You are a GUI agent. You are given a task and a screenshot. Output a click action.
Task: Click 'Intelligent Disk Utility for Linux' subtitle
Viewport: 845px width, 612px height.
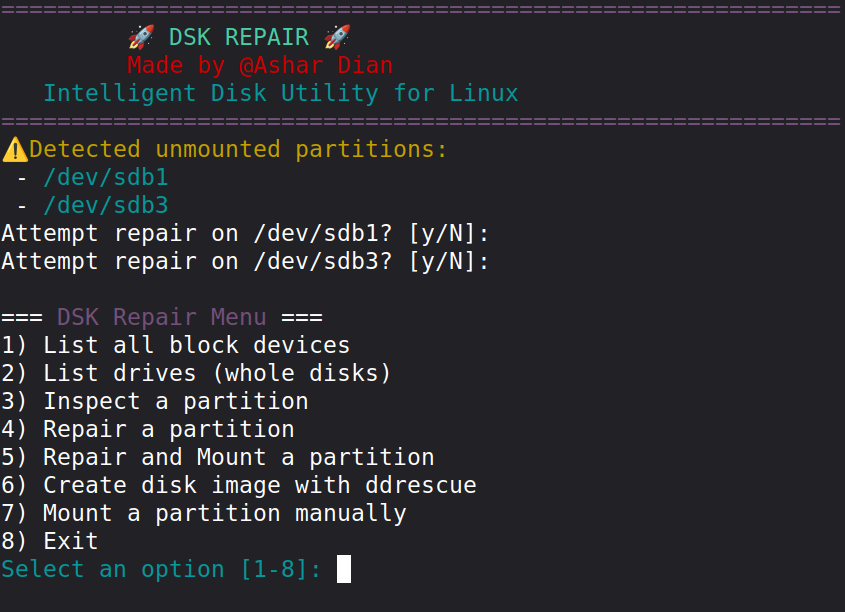(x=281, y=93)
